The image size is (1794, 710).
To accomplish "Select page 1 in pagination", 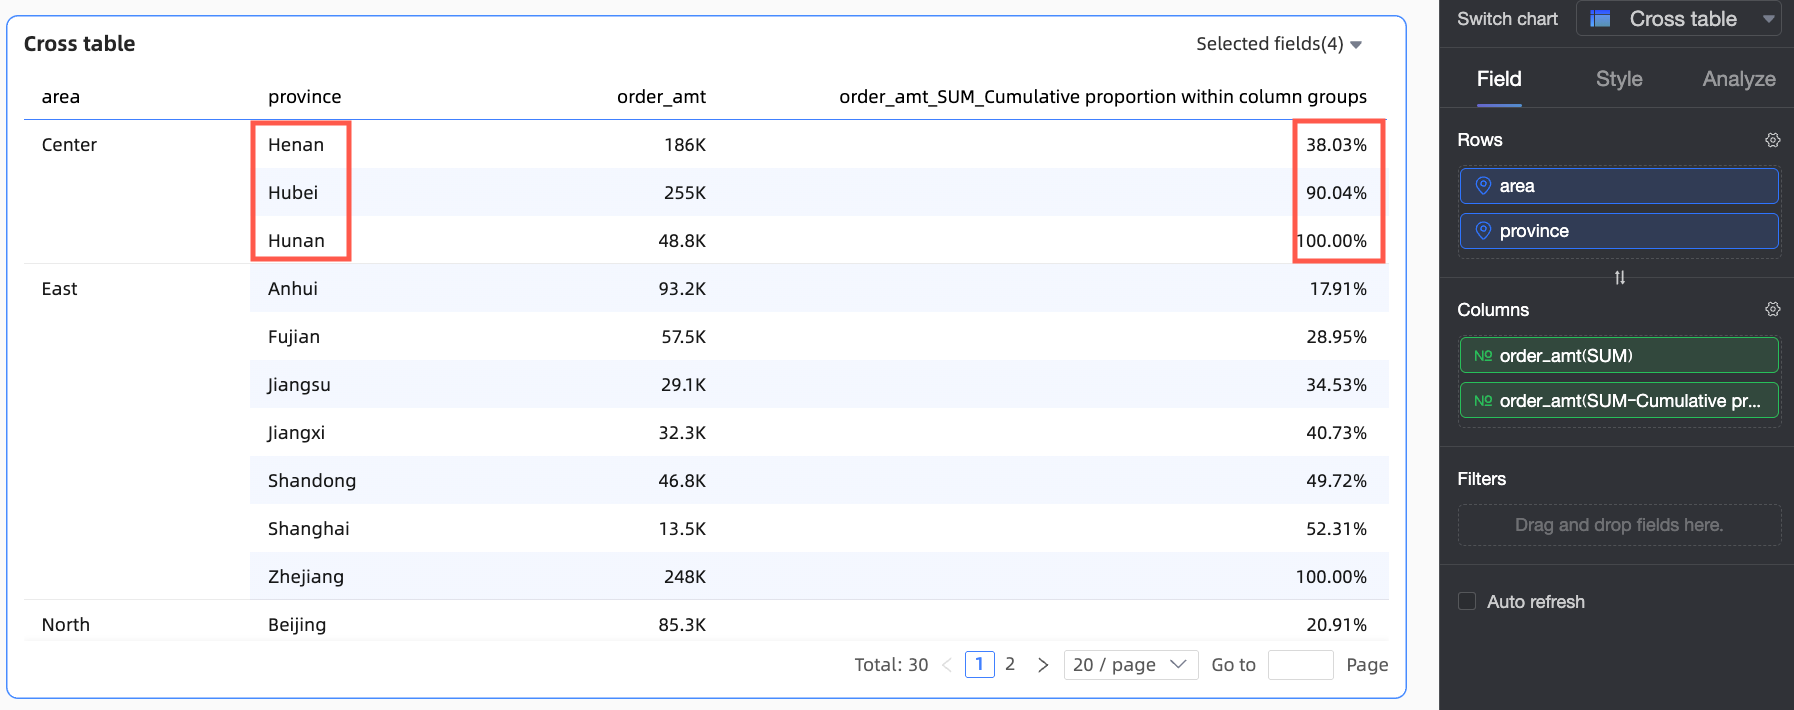I will [979, 664].
